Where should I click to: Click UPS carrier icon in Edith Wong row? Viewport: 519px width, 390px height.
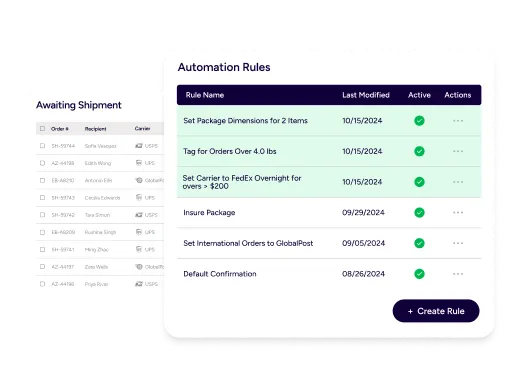point(139,163)
